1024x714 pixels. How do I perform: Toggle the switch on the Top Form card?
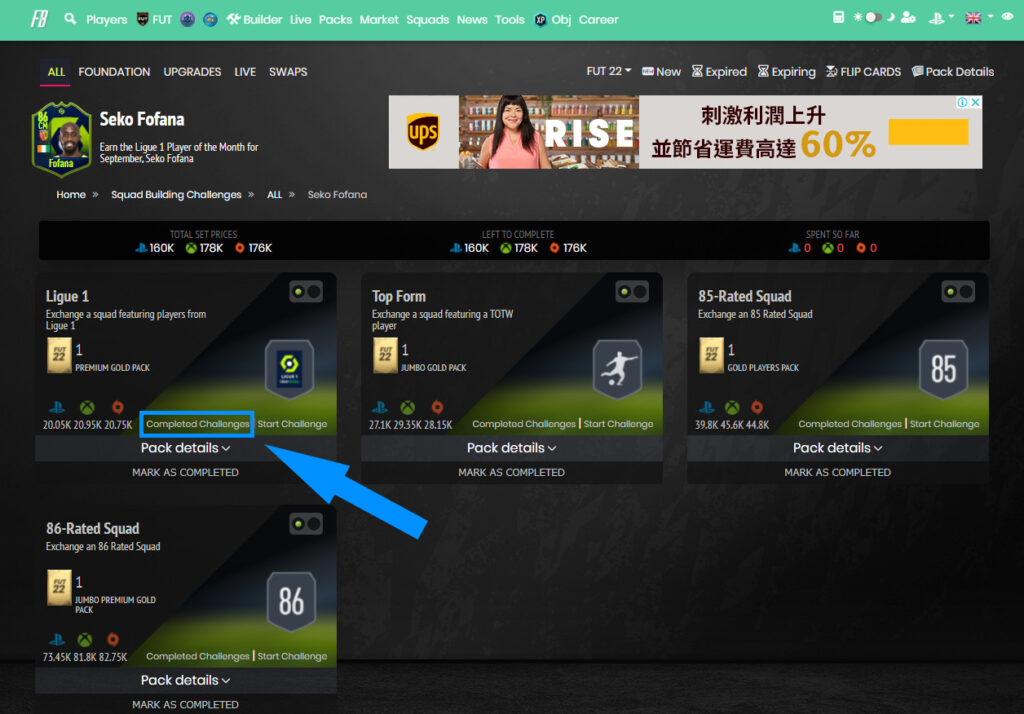[632, 291]
